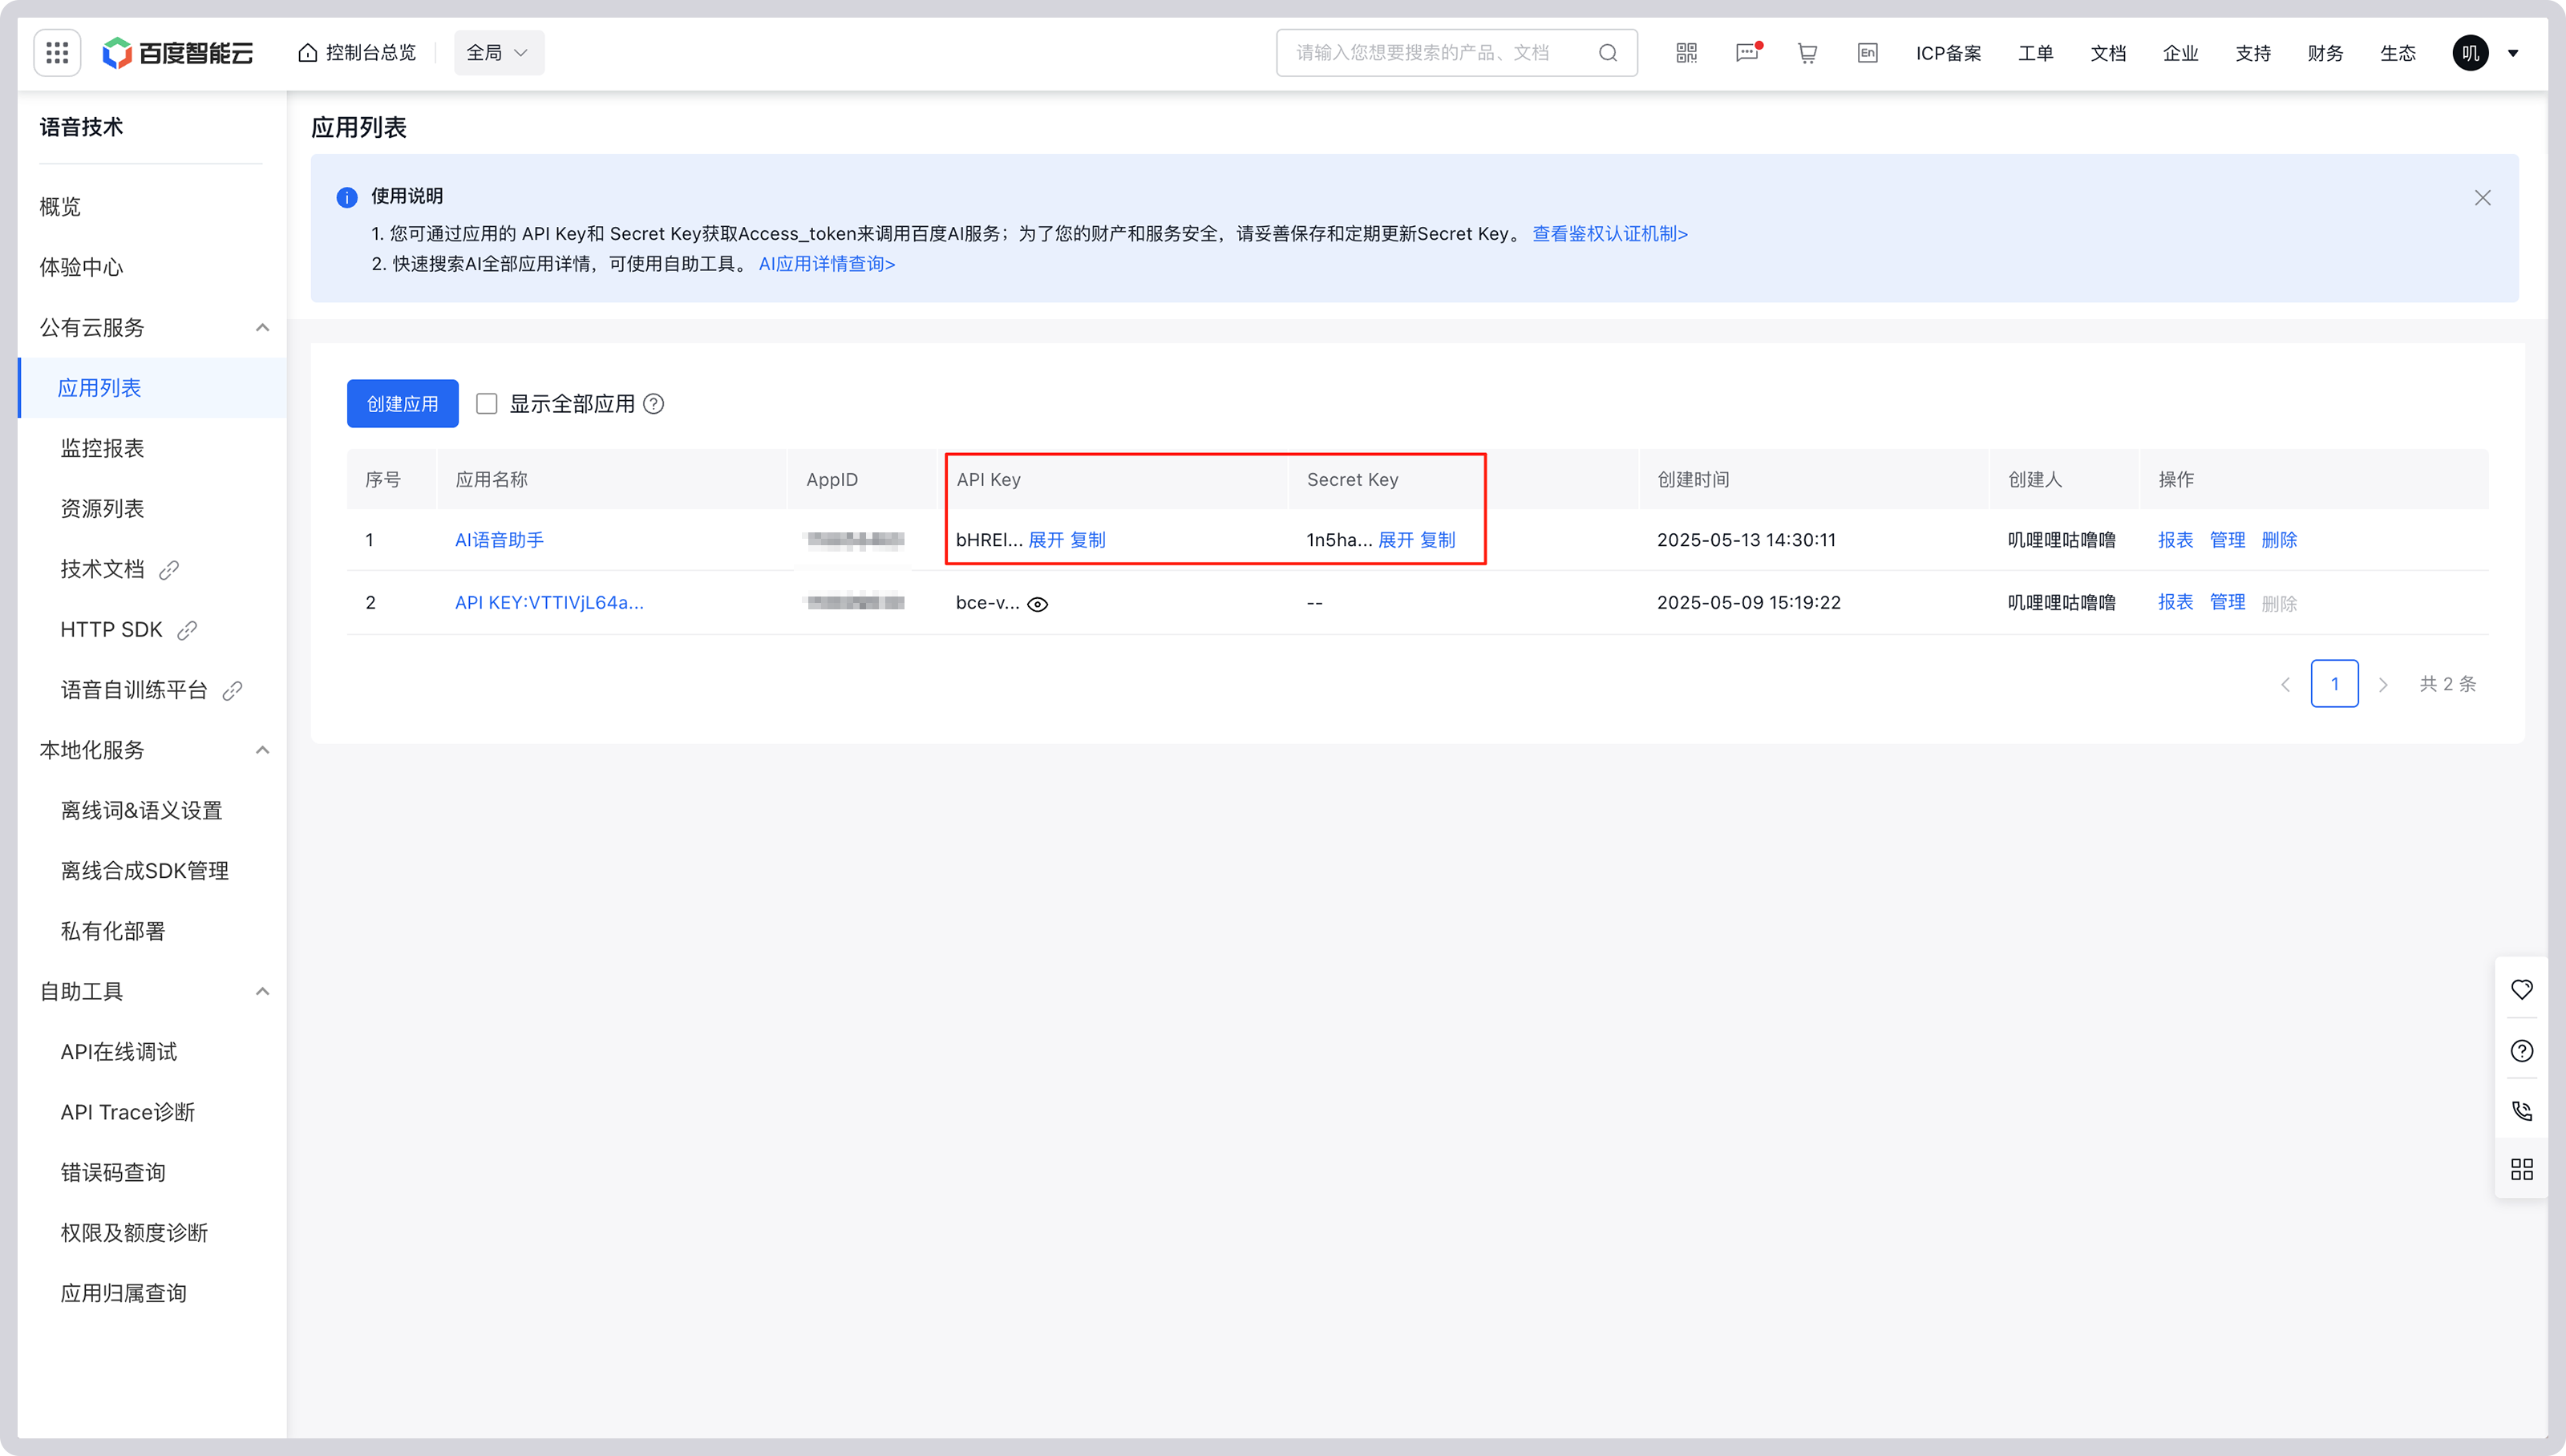The height and width of the screenshot is (1456, 2566).
Task: Collapse the 公有云服务 sidebar section
Action: (x=262, y=328)
